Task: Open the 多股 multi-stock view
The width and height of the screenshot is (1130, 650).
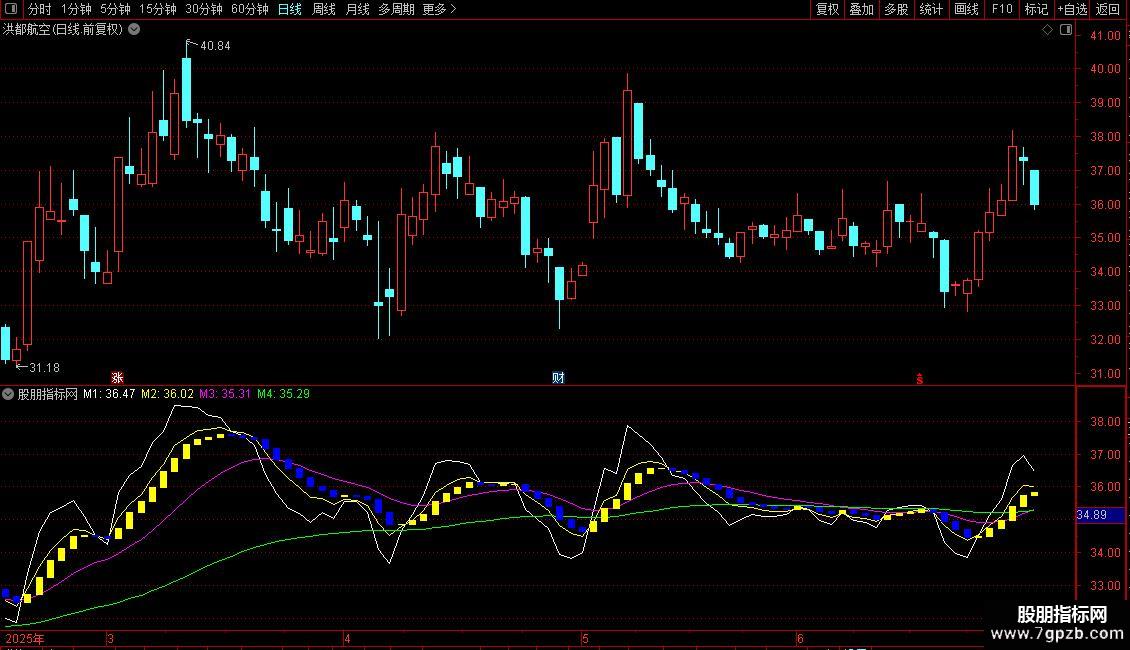Action: [x=897, y=9]
